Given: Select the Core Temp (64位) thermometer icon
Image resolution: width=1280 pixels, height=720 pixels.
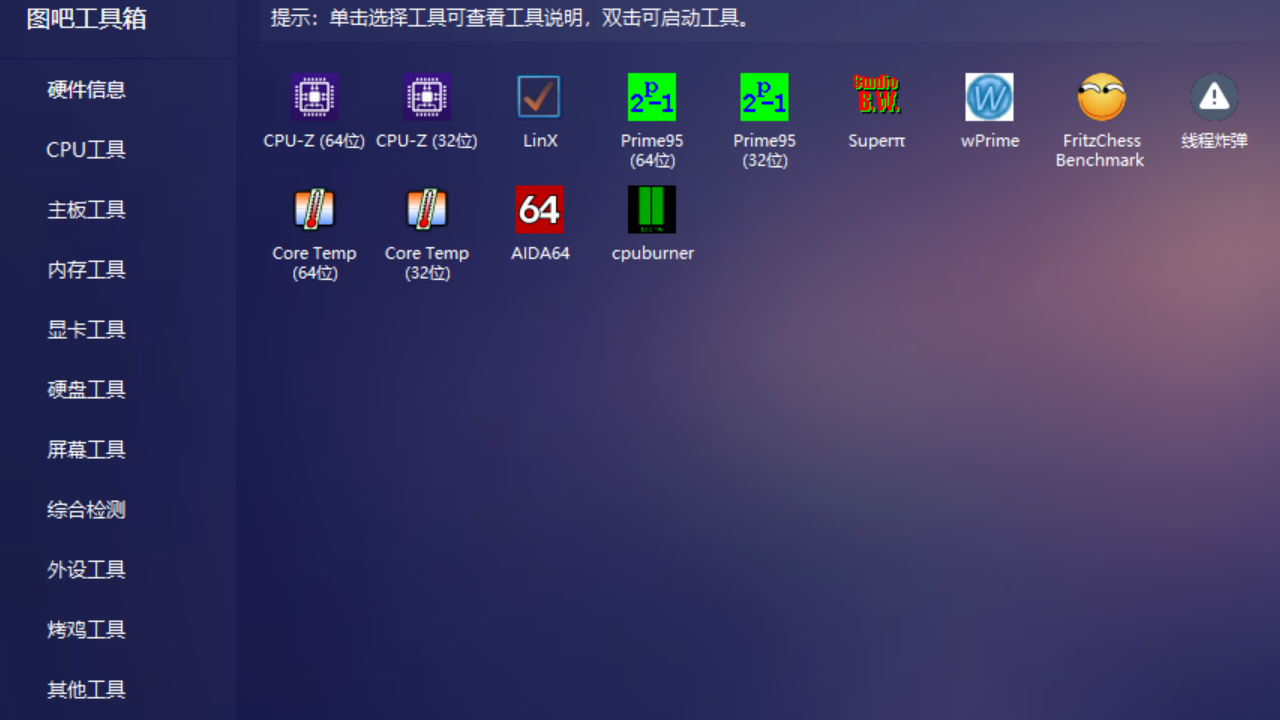Looking at the screenshot, I should 314,210.
